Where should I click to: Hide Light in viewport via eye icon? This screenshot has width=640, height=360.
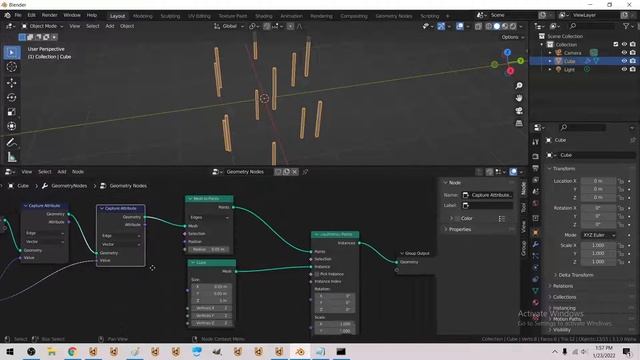click(624, 69)
